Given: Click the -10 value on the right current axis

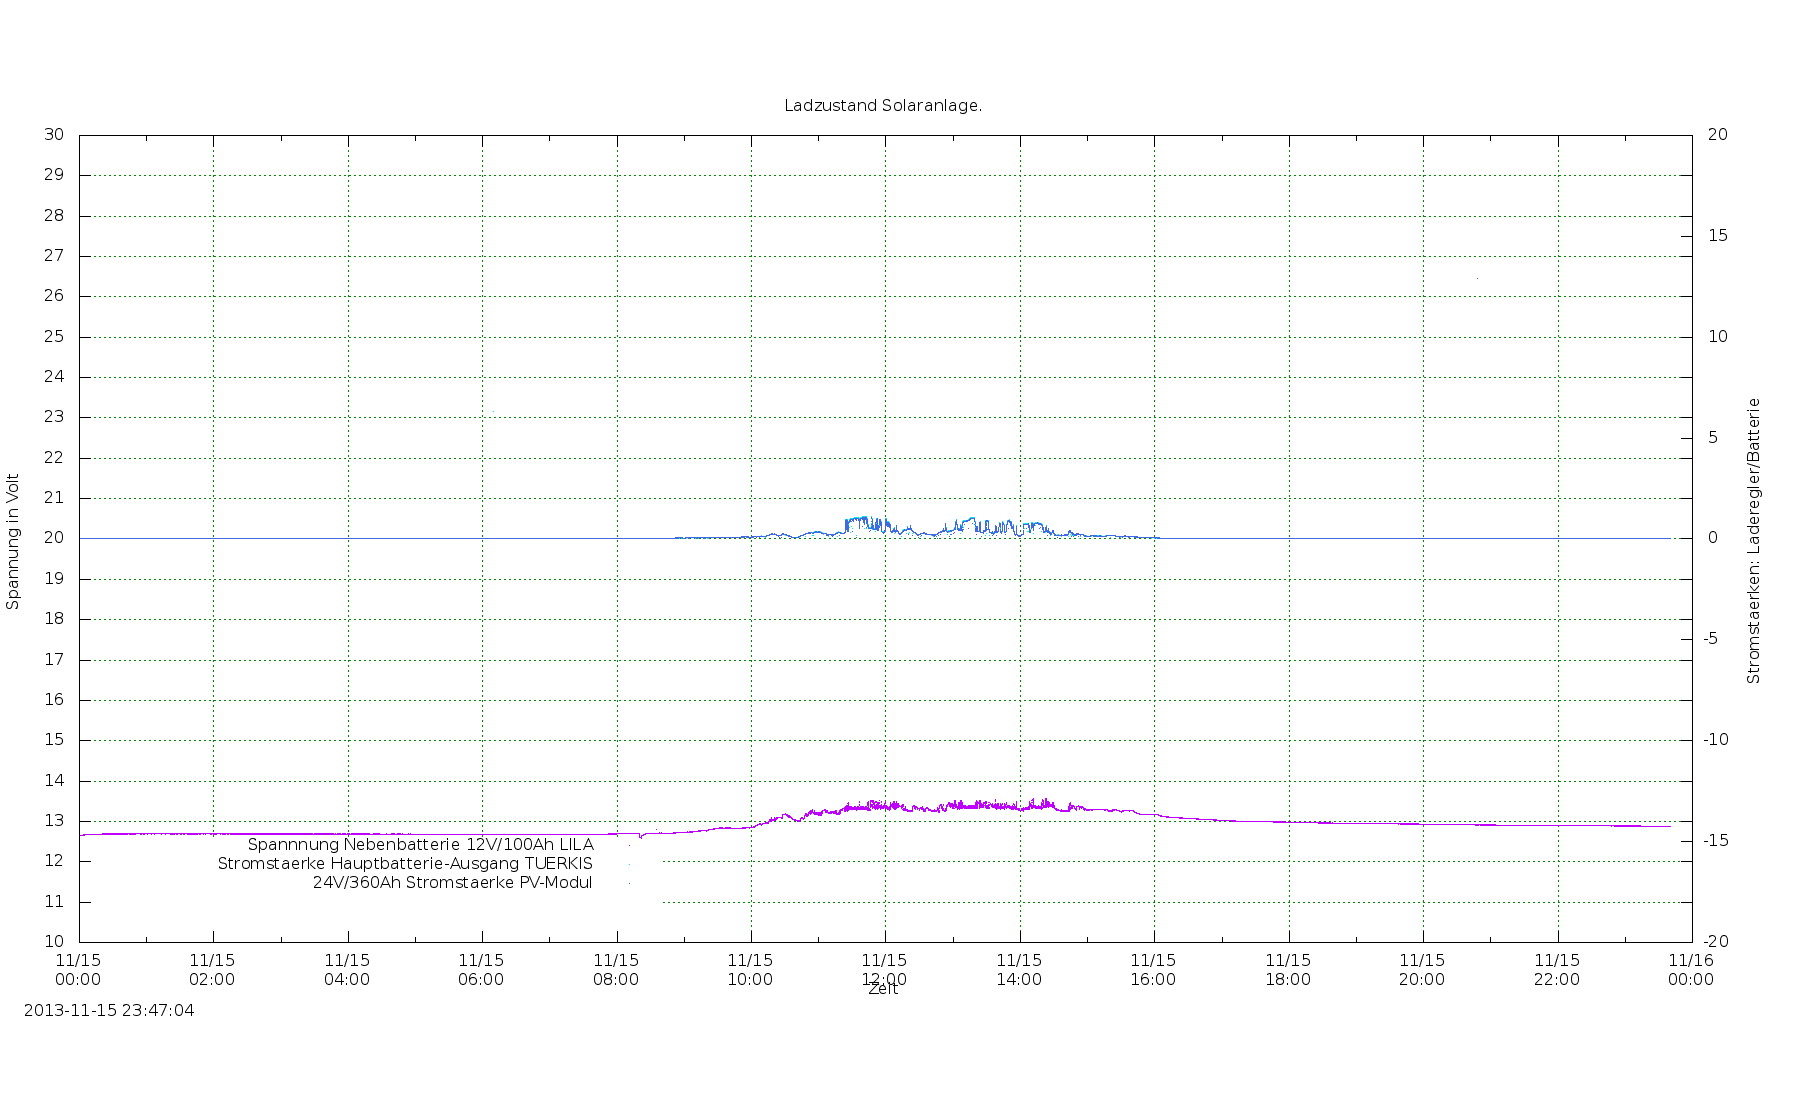Looking at the screenshot, I should tap(1716, 740).
